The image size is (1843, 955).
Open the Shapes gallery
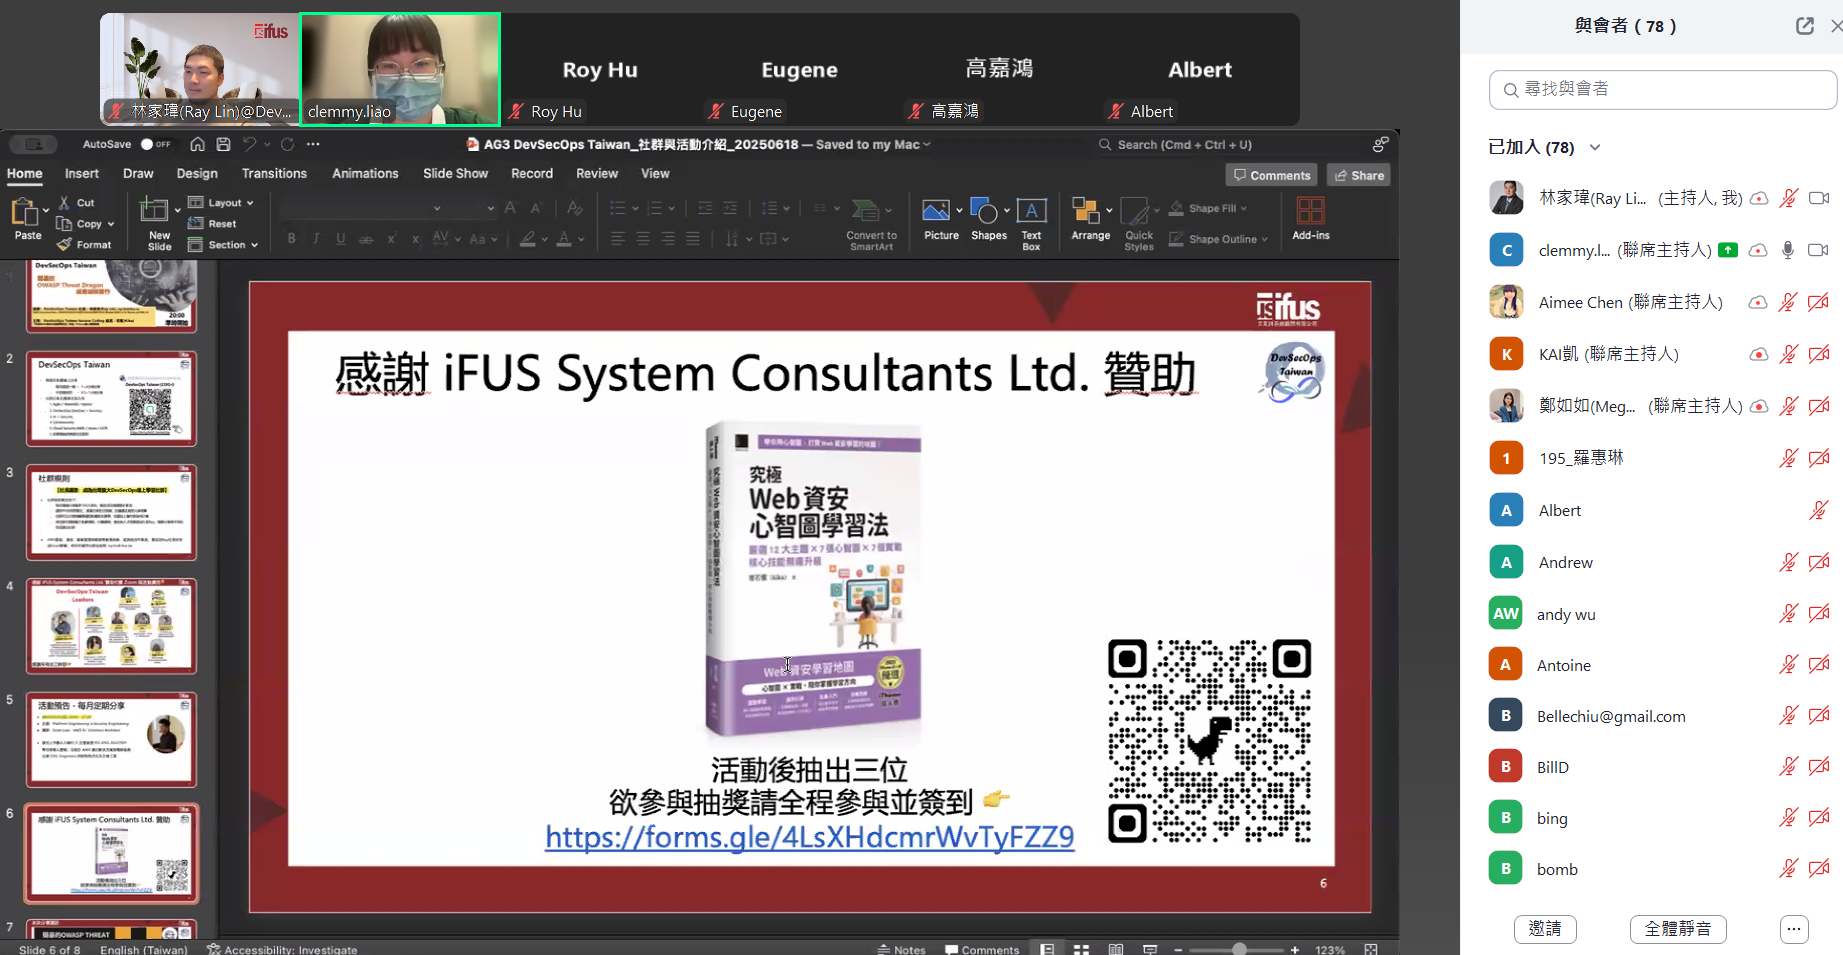pos(985,211)
